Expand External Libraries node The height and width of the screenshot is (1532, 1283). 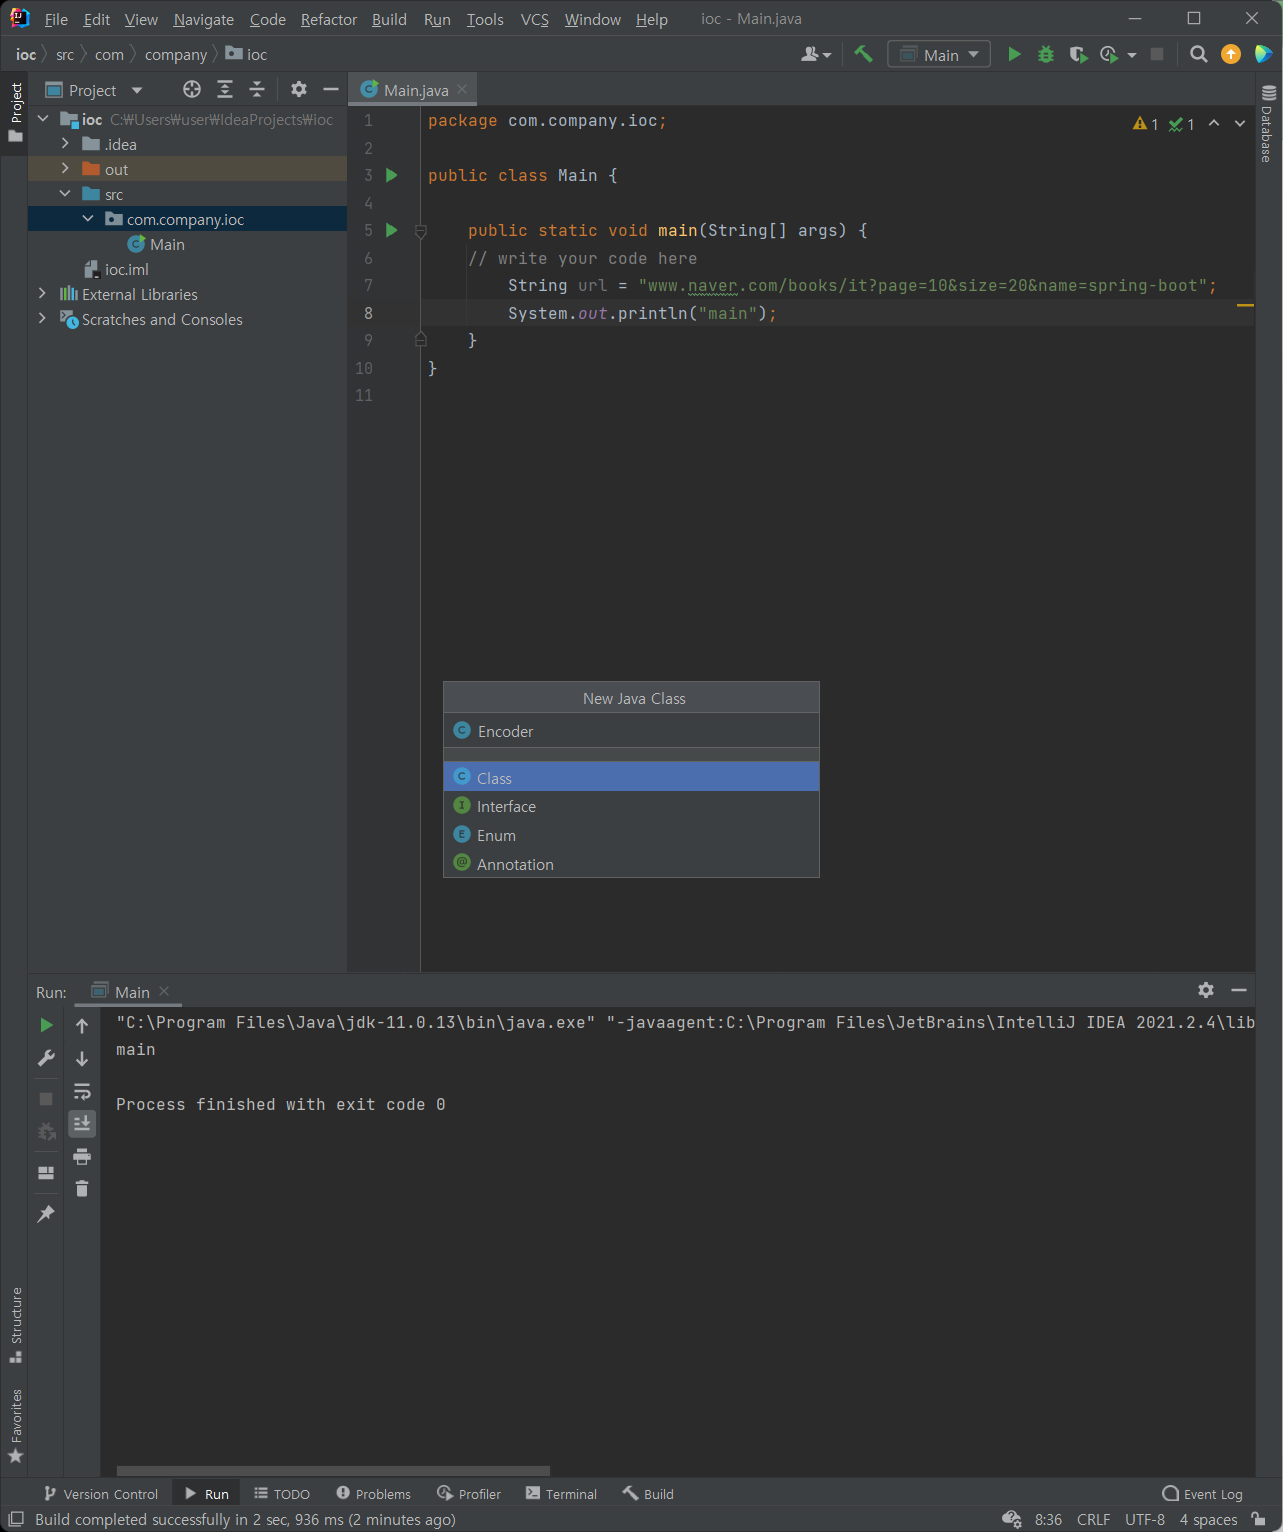point(42,294)
